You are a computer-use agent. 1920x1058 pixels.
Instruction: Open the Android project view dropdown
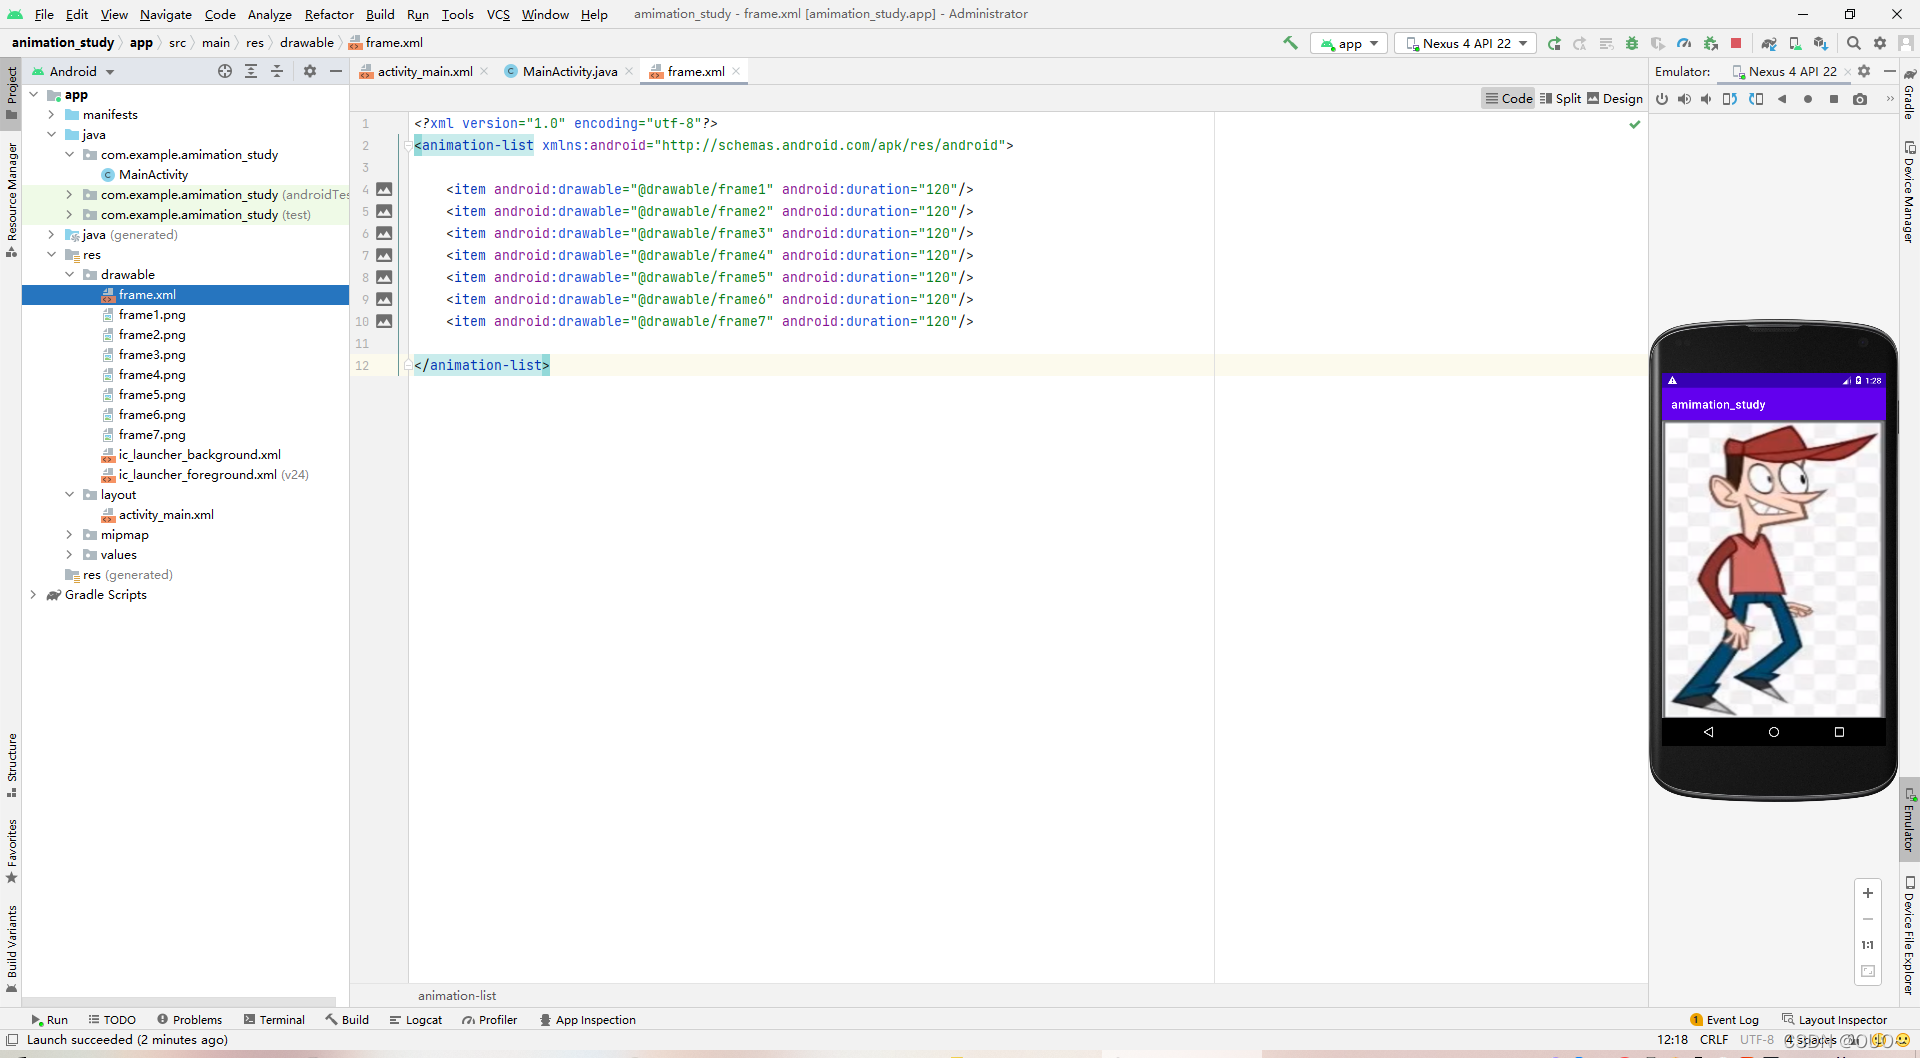point(73,71)
